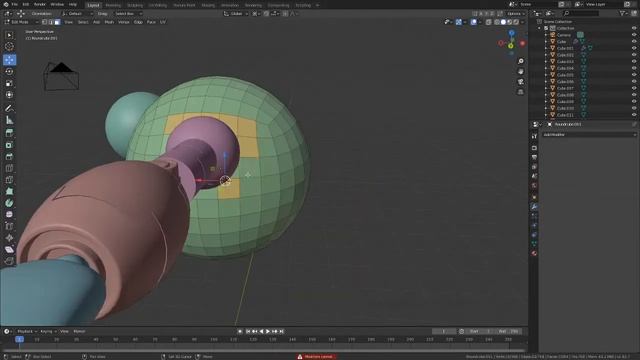Click the pan hand viewport icon
The height and width of the screenshot is (360, 640).
click(x=521, y=71)
